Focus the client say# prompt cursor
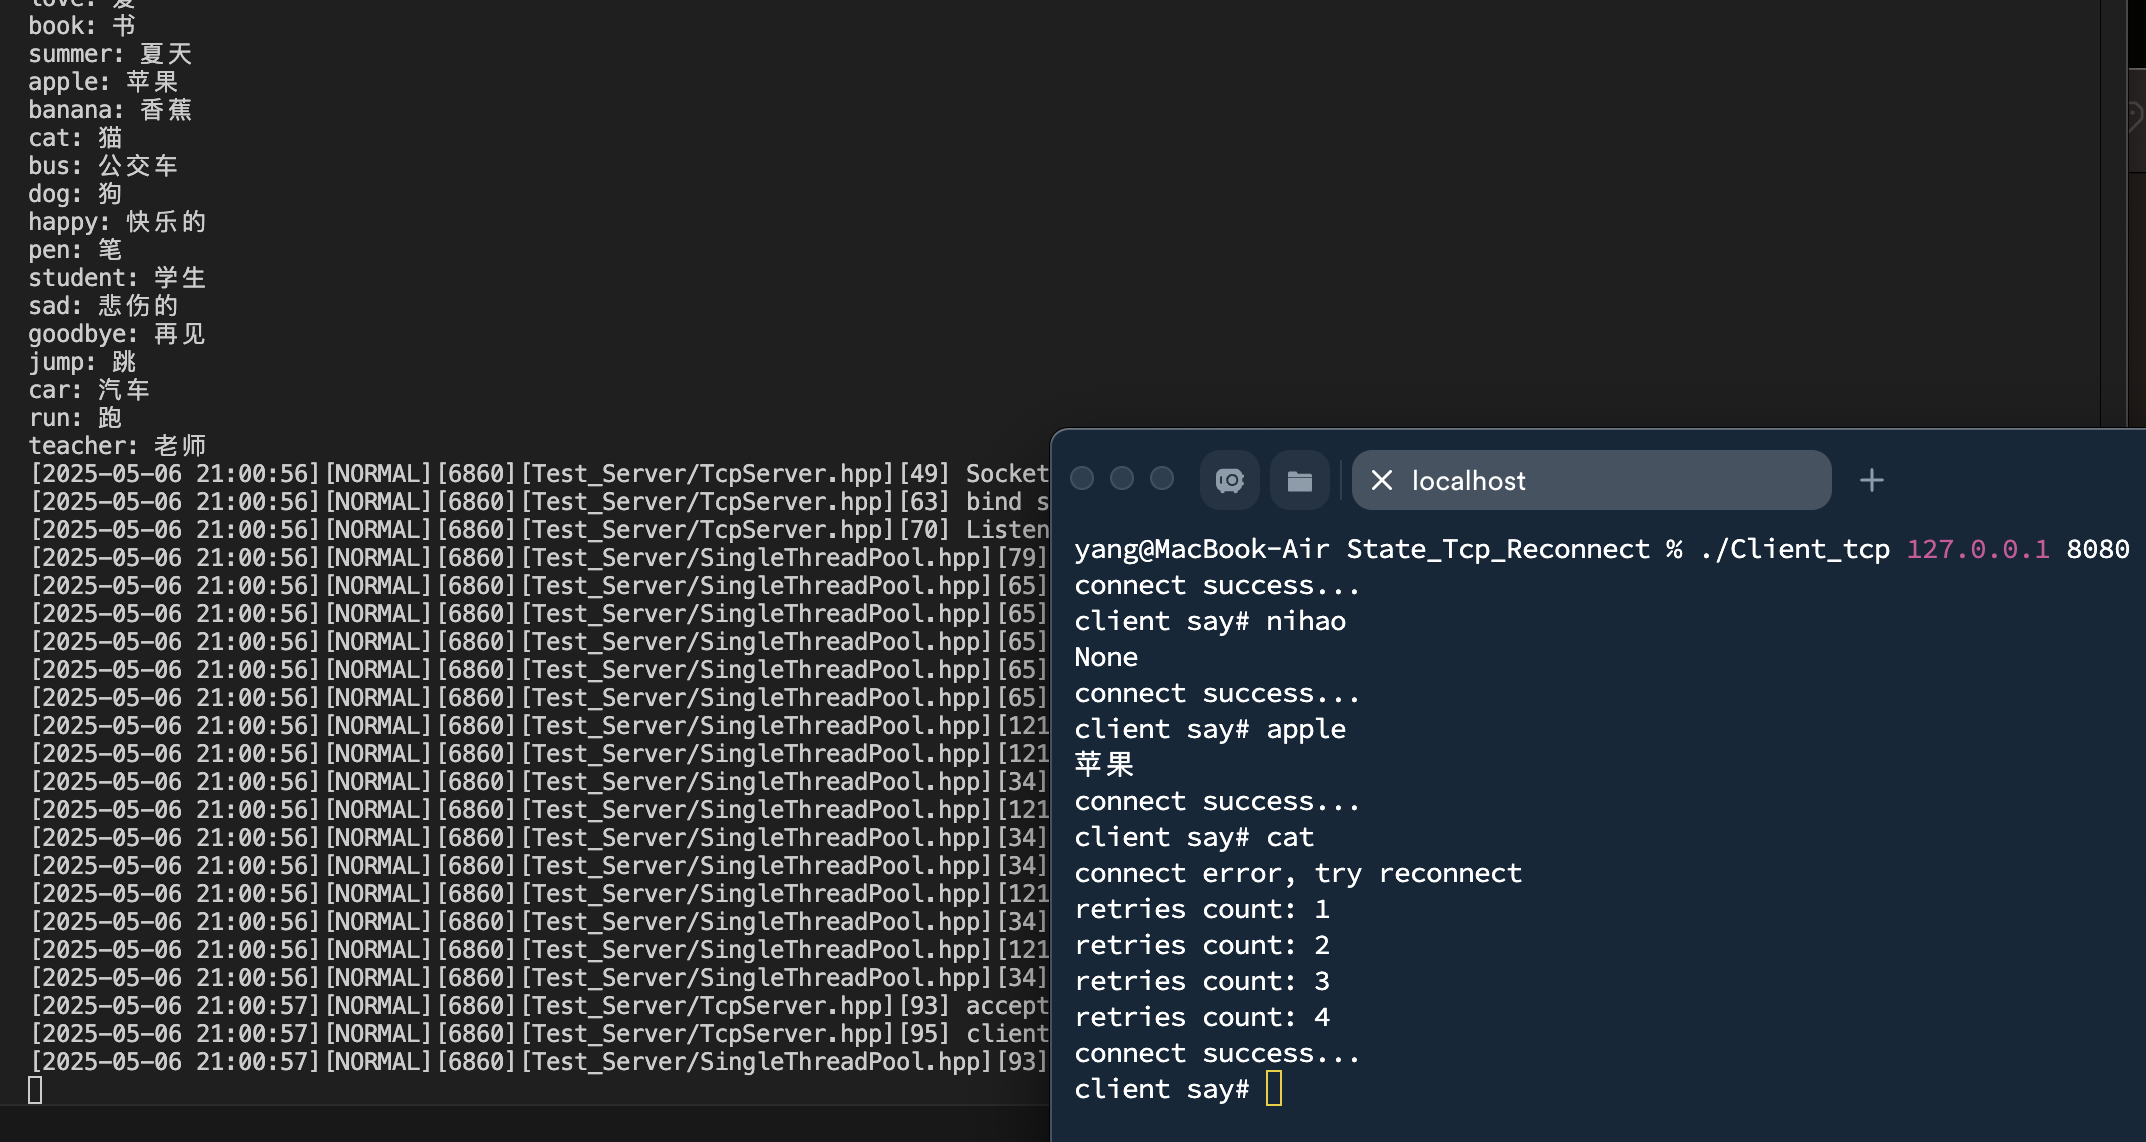 tap(1273, 1089)
